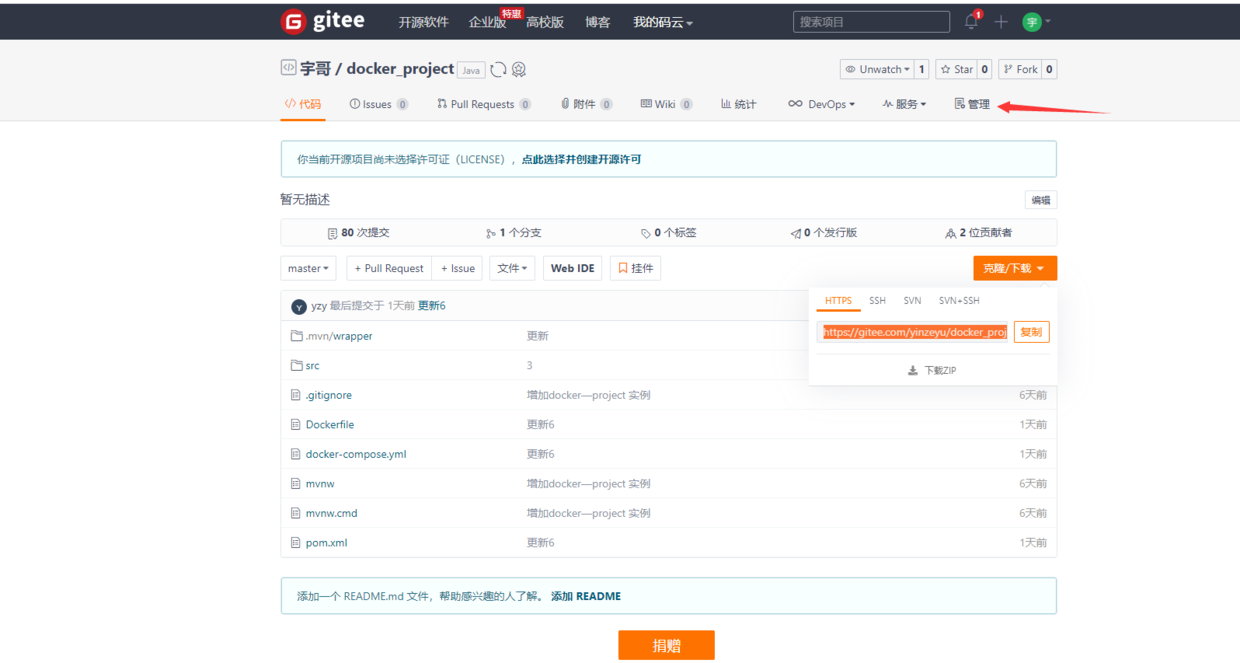Open the docker_project repository link
This screenshot has height=663, width=1240.
(x=400, y=69)
